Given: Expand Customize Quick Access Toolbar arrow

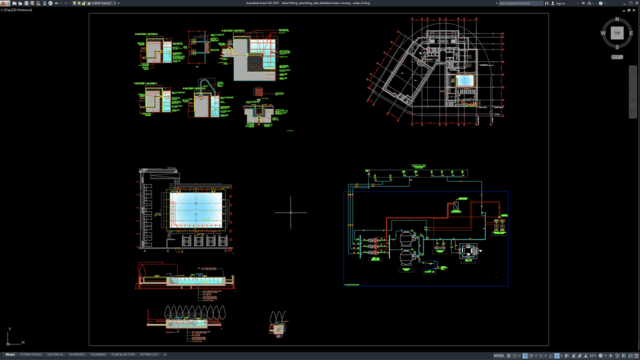Looking at the screenshot, I should pyautogui.click(x=118, y=3).
